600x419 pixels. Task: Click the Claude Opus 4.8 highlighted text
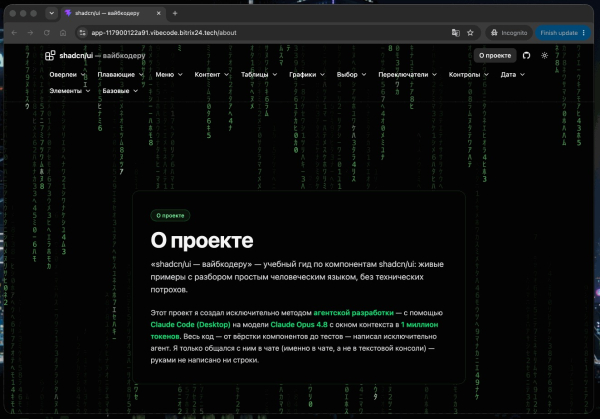(299, 325)
